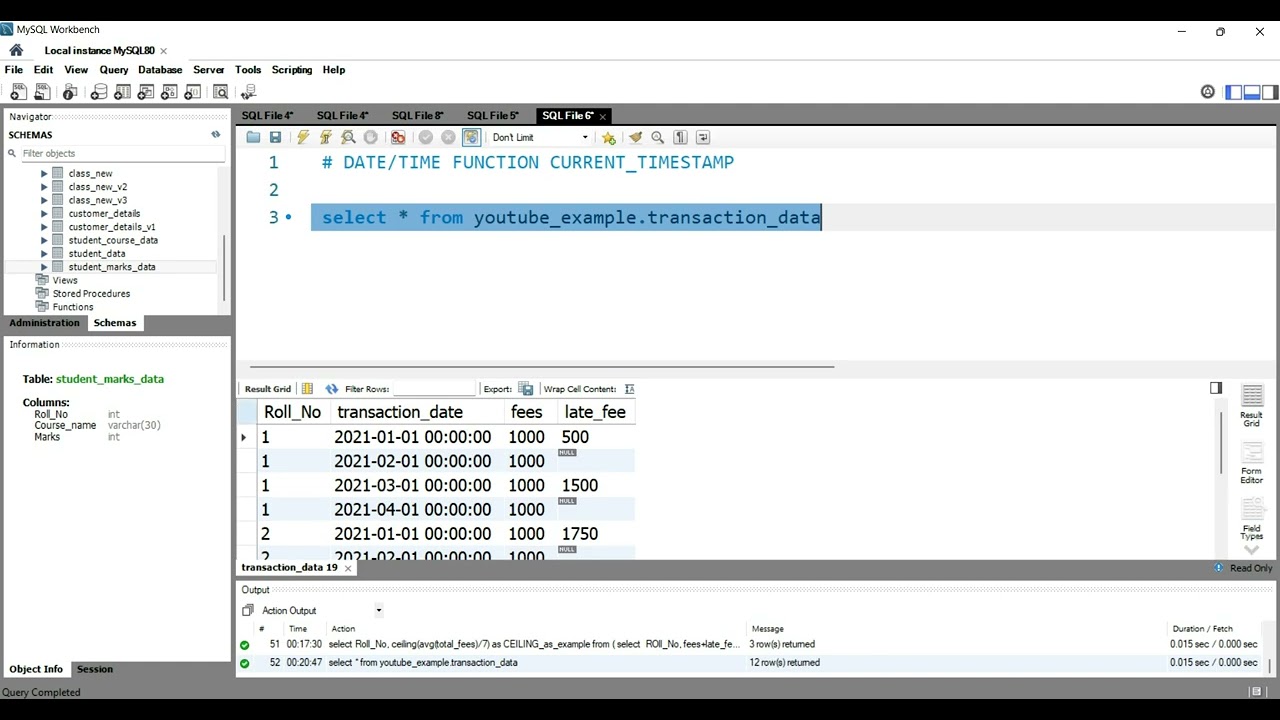Create a new table toolbar icon
1280x720 pixels.
point(123,92)
